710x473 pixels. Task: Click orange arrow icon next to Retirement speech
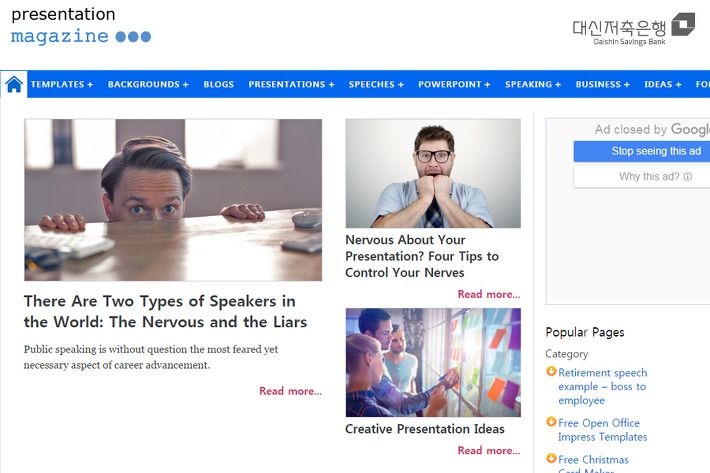coord(551,372)
